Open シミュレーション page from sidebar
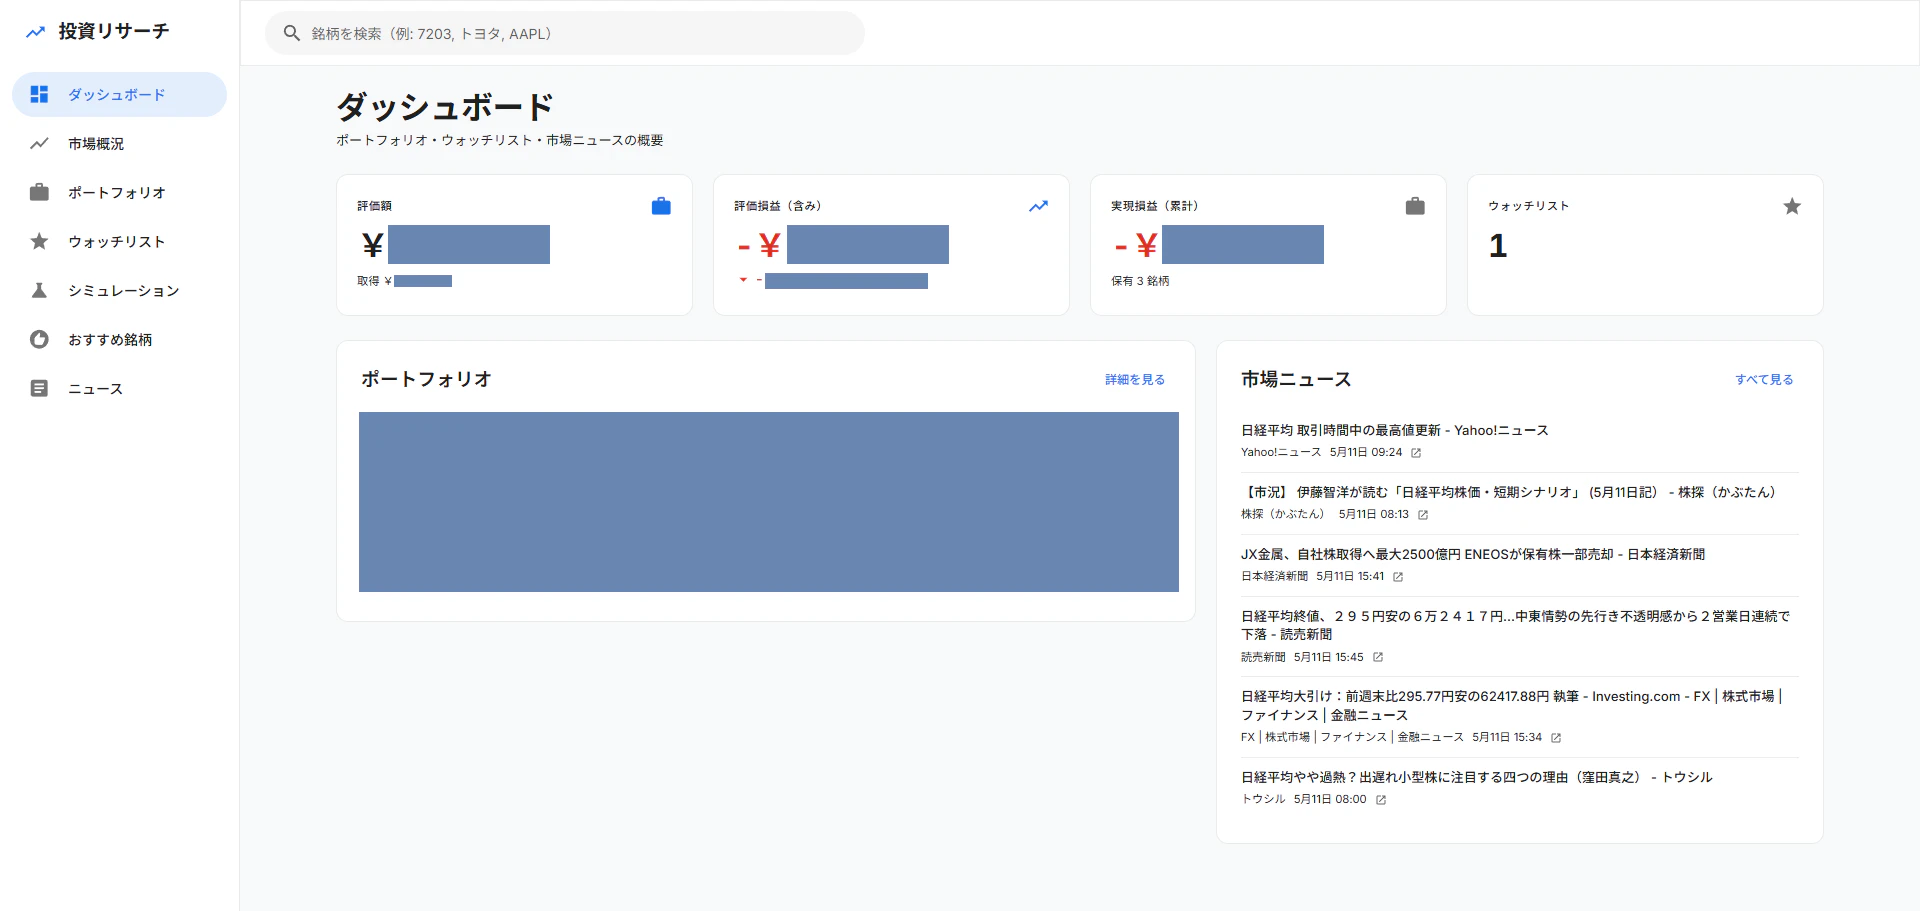The image size is (1920, 911). pos(119,290)
